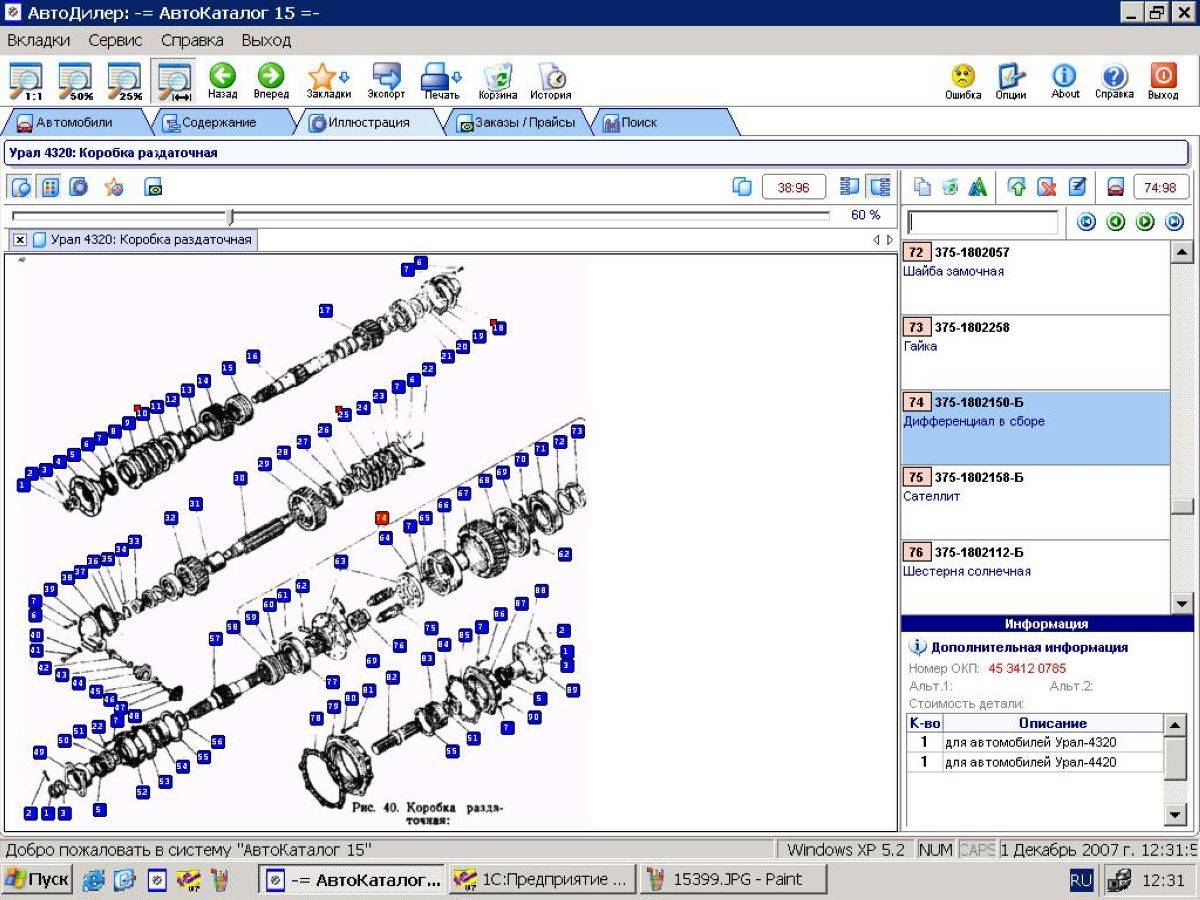1200x900 pixels.
Task: Click the Печать printer icon
Action: coord(434,77)
